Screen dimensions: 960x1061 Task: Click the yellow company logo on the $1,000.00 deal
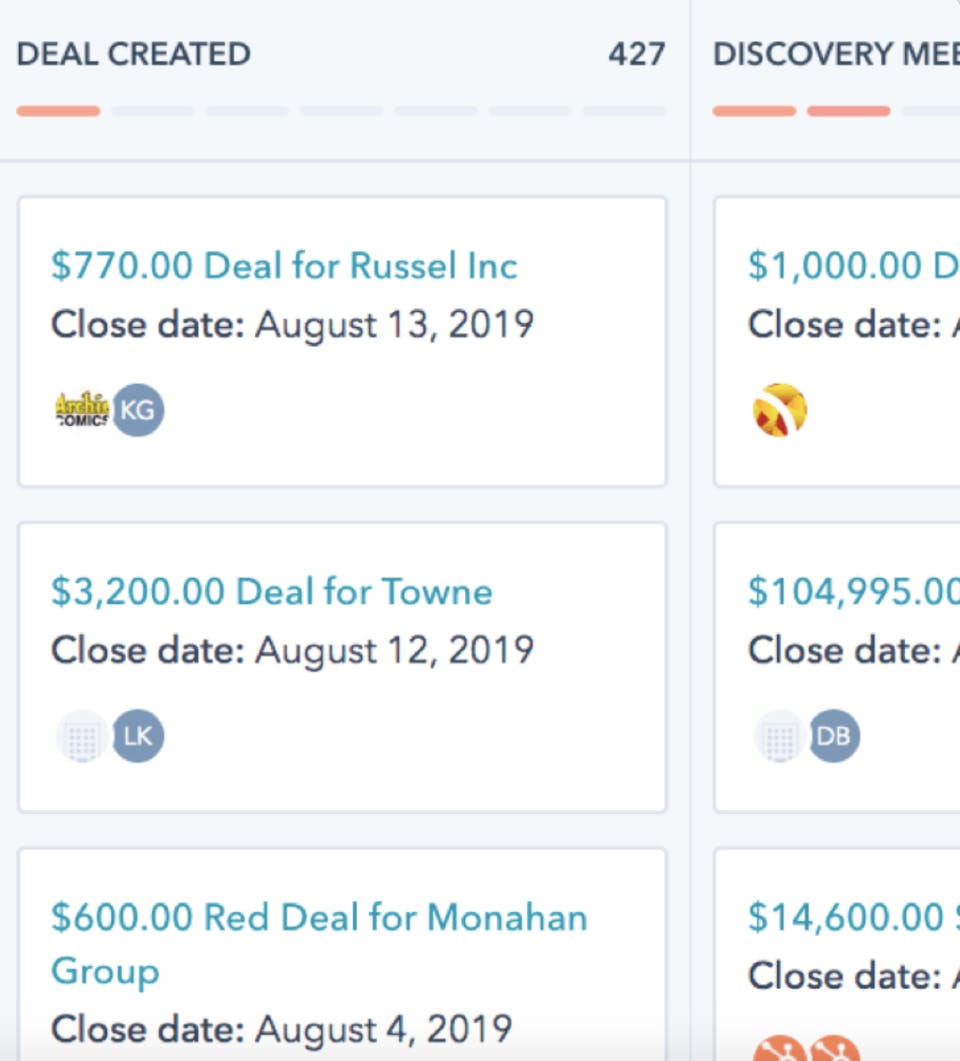click(x=782, y=408)
